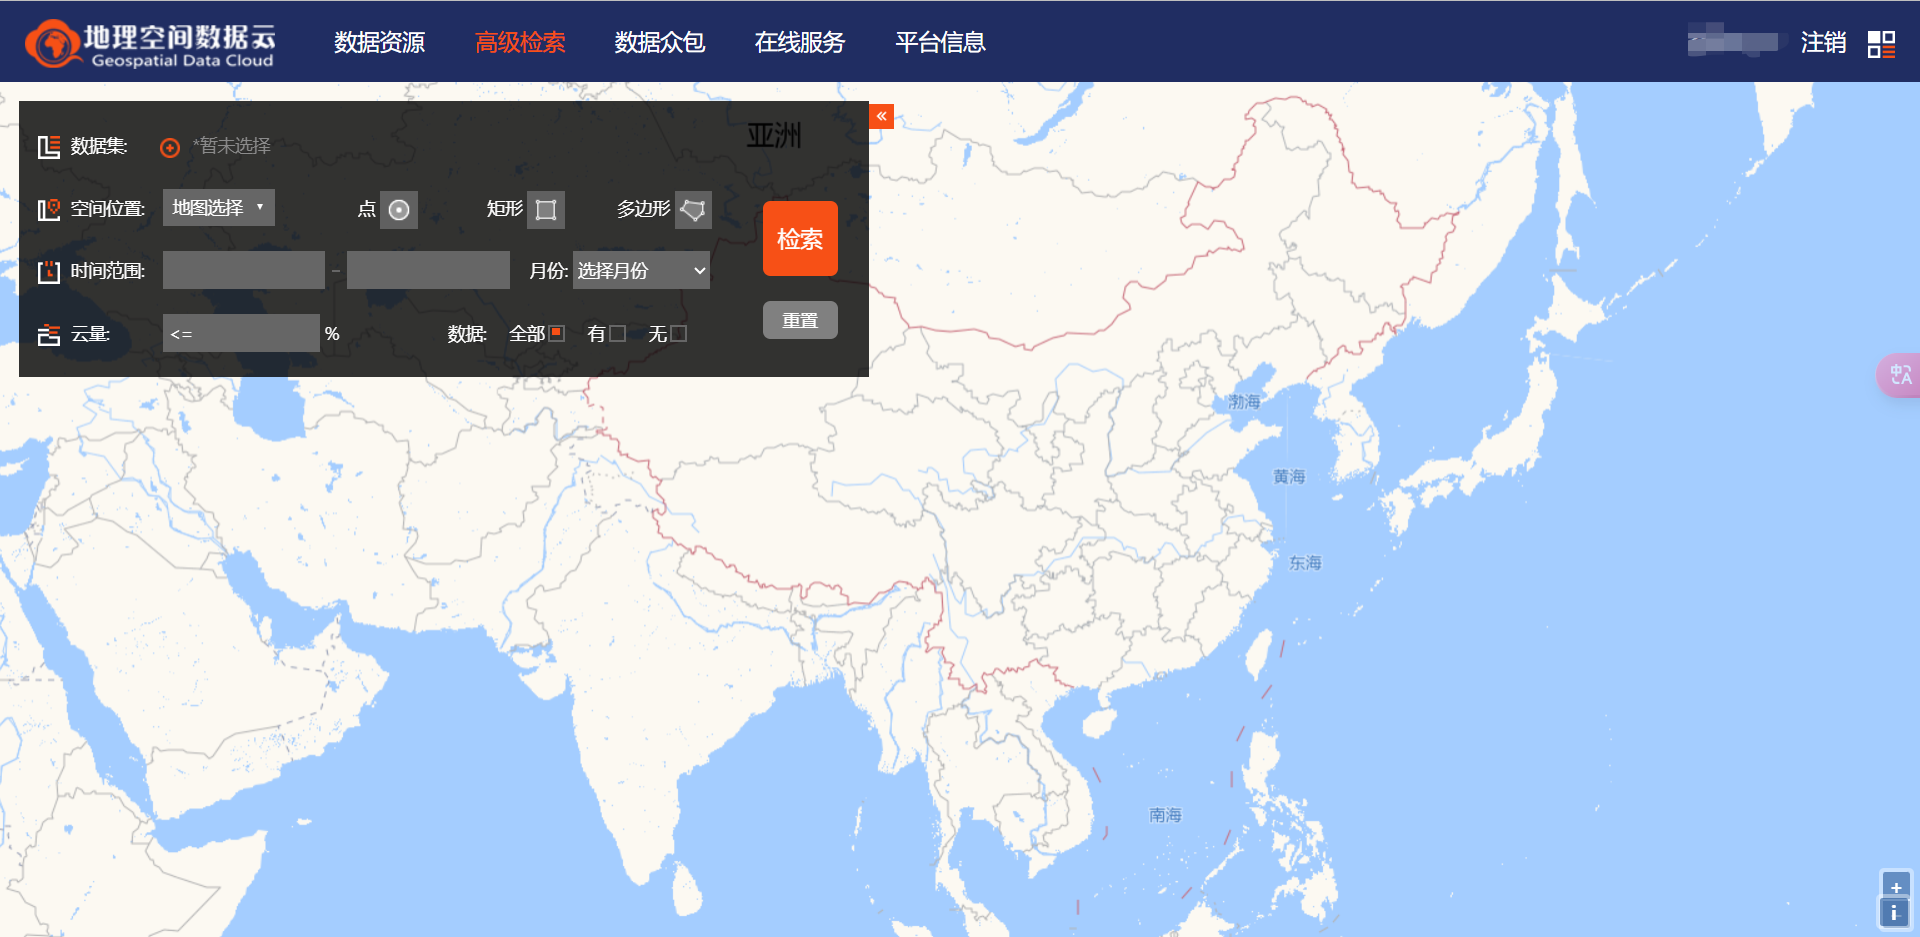
Task: Select the rectangle drawing tool (矩形)
Action: pos(546,210)
